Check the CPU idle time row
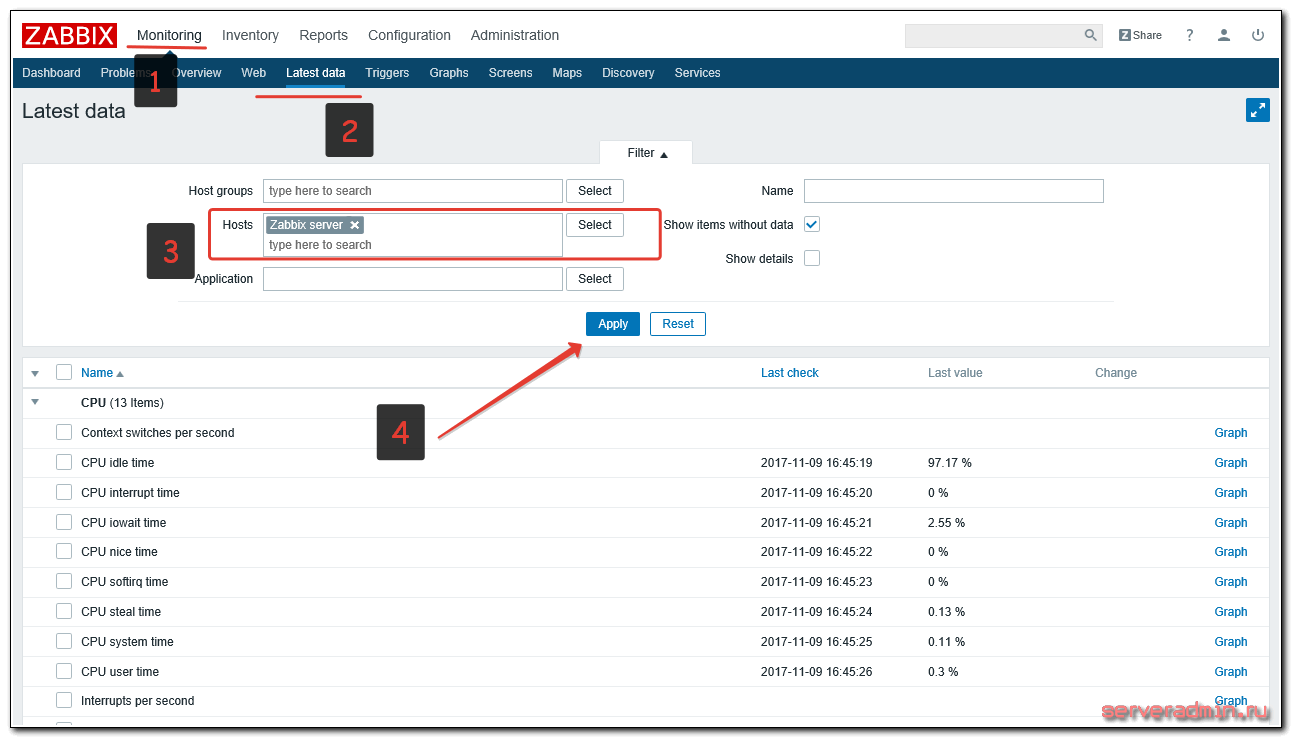The height and width of the screenshot is (739, 1293). click(64, 462)
